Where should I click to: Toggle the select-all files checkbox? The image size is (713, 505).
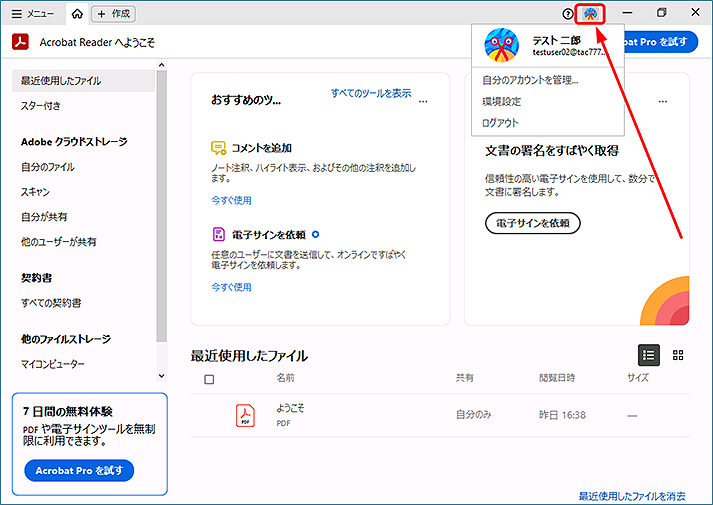[209, 379]
